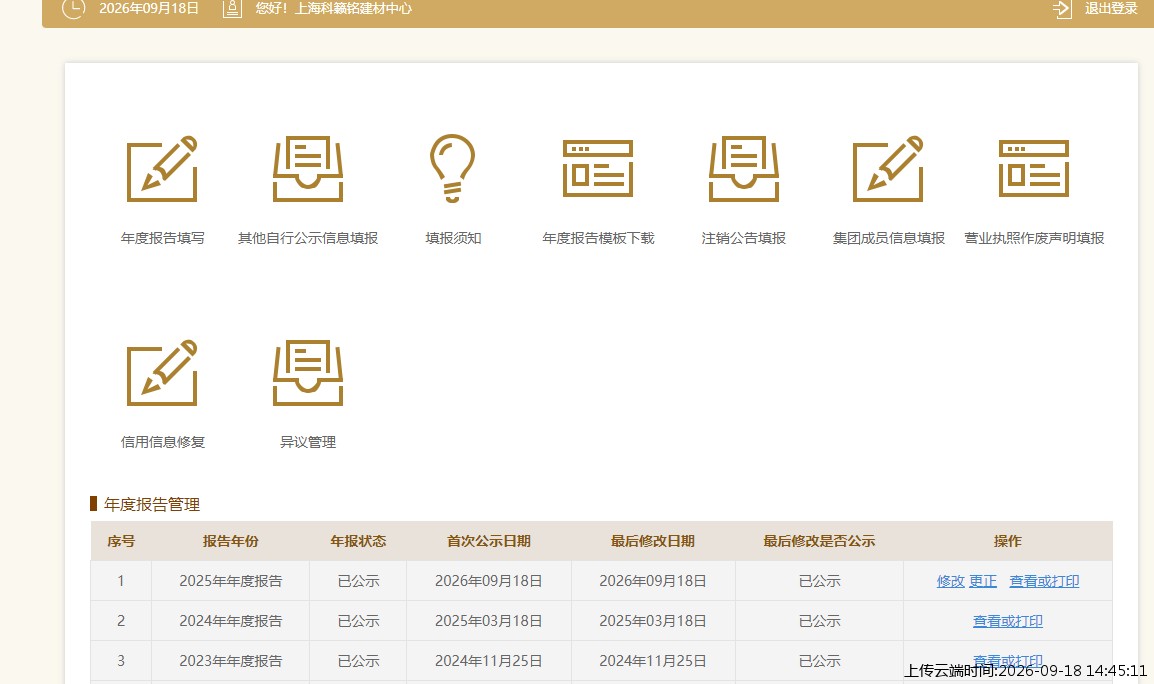Click the 序号 column header
This screenshot has height=684, width=1154.
121,541
